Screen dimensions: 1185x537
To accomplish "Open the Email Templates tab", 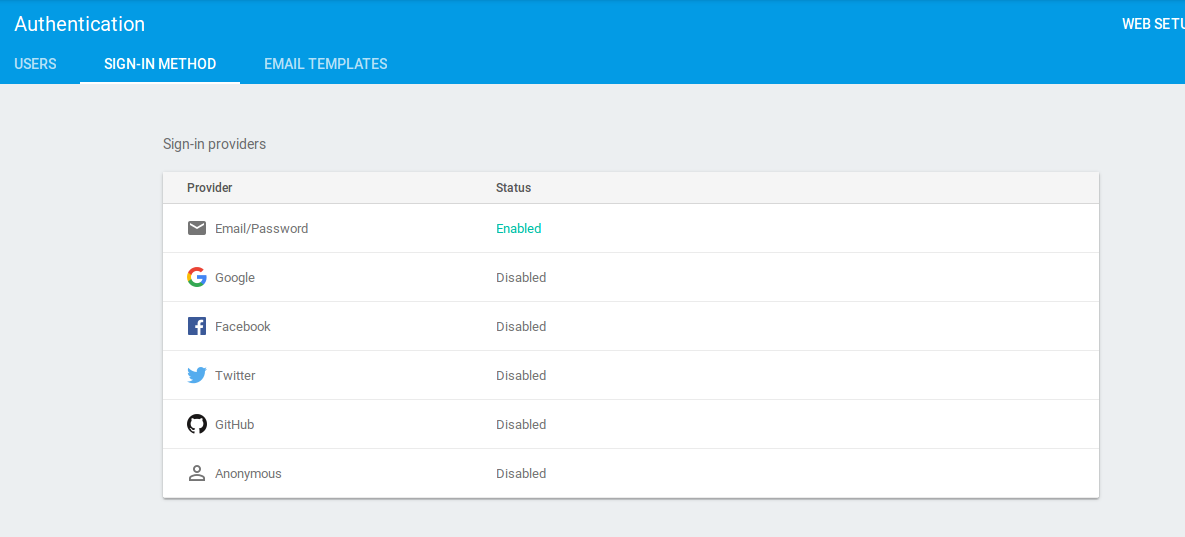I will (325, 64).
